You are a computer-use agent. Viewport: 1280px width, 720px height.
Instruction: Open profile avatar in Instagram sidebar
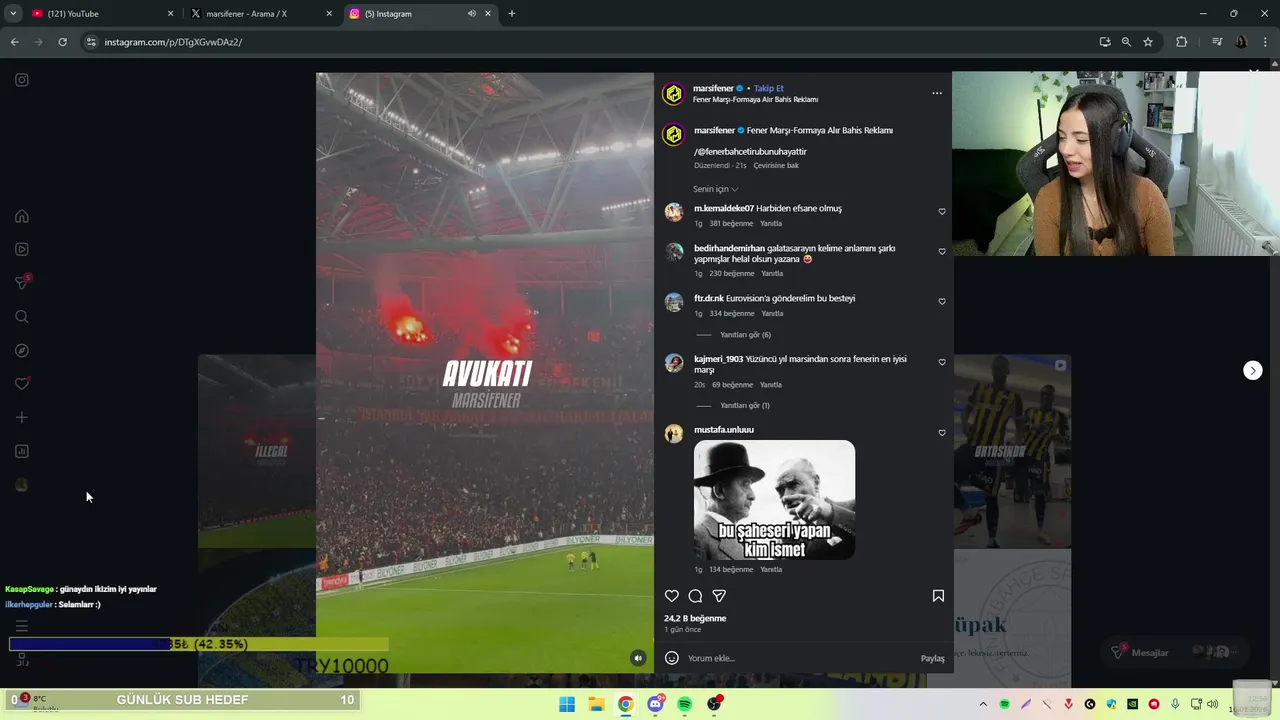22,485
